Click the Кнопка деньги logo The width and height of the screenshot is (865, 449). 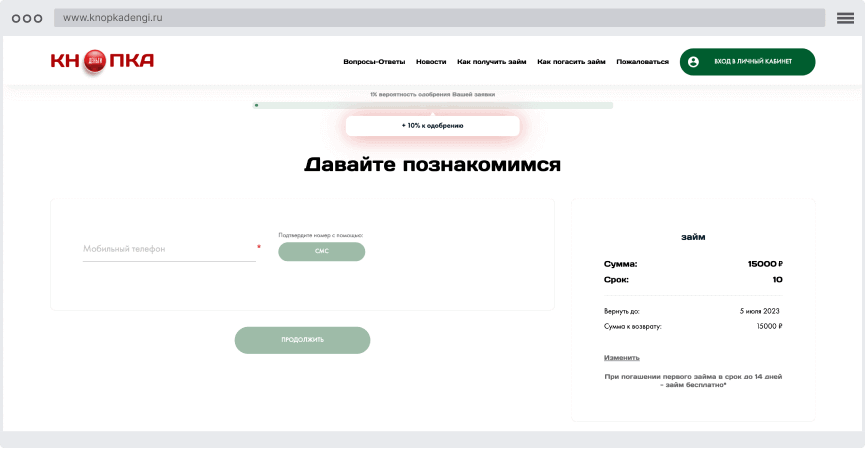pyautogui.click(x=102, y=61)
